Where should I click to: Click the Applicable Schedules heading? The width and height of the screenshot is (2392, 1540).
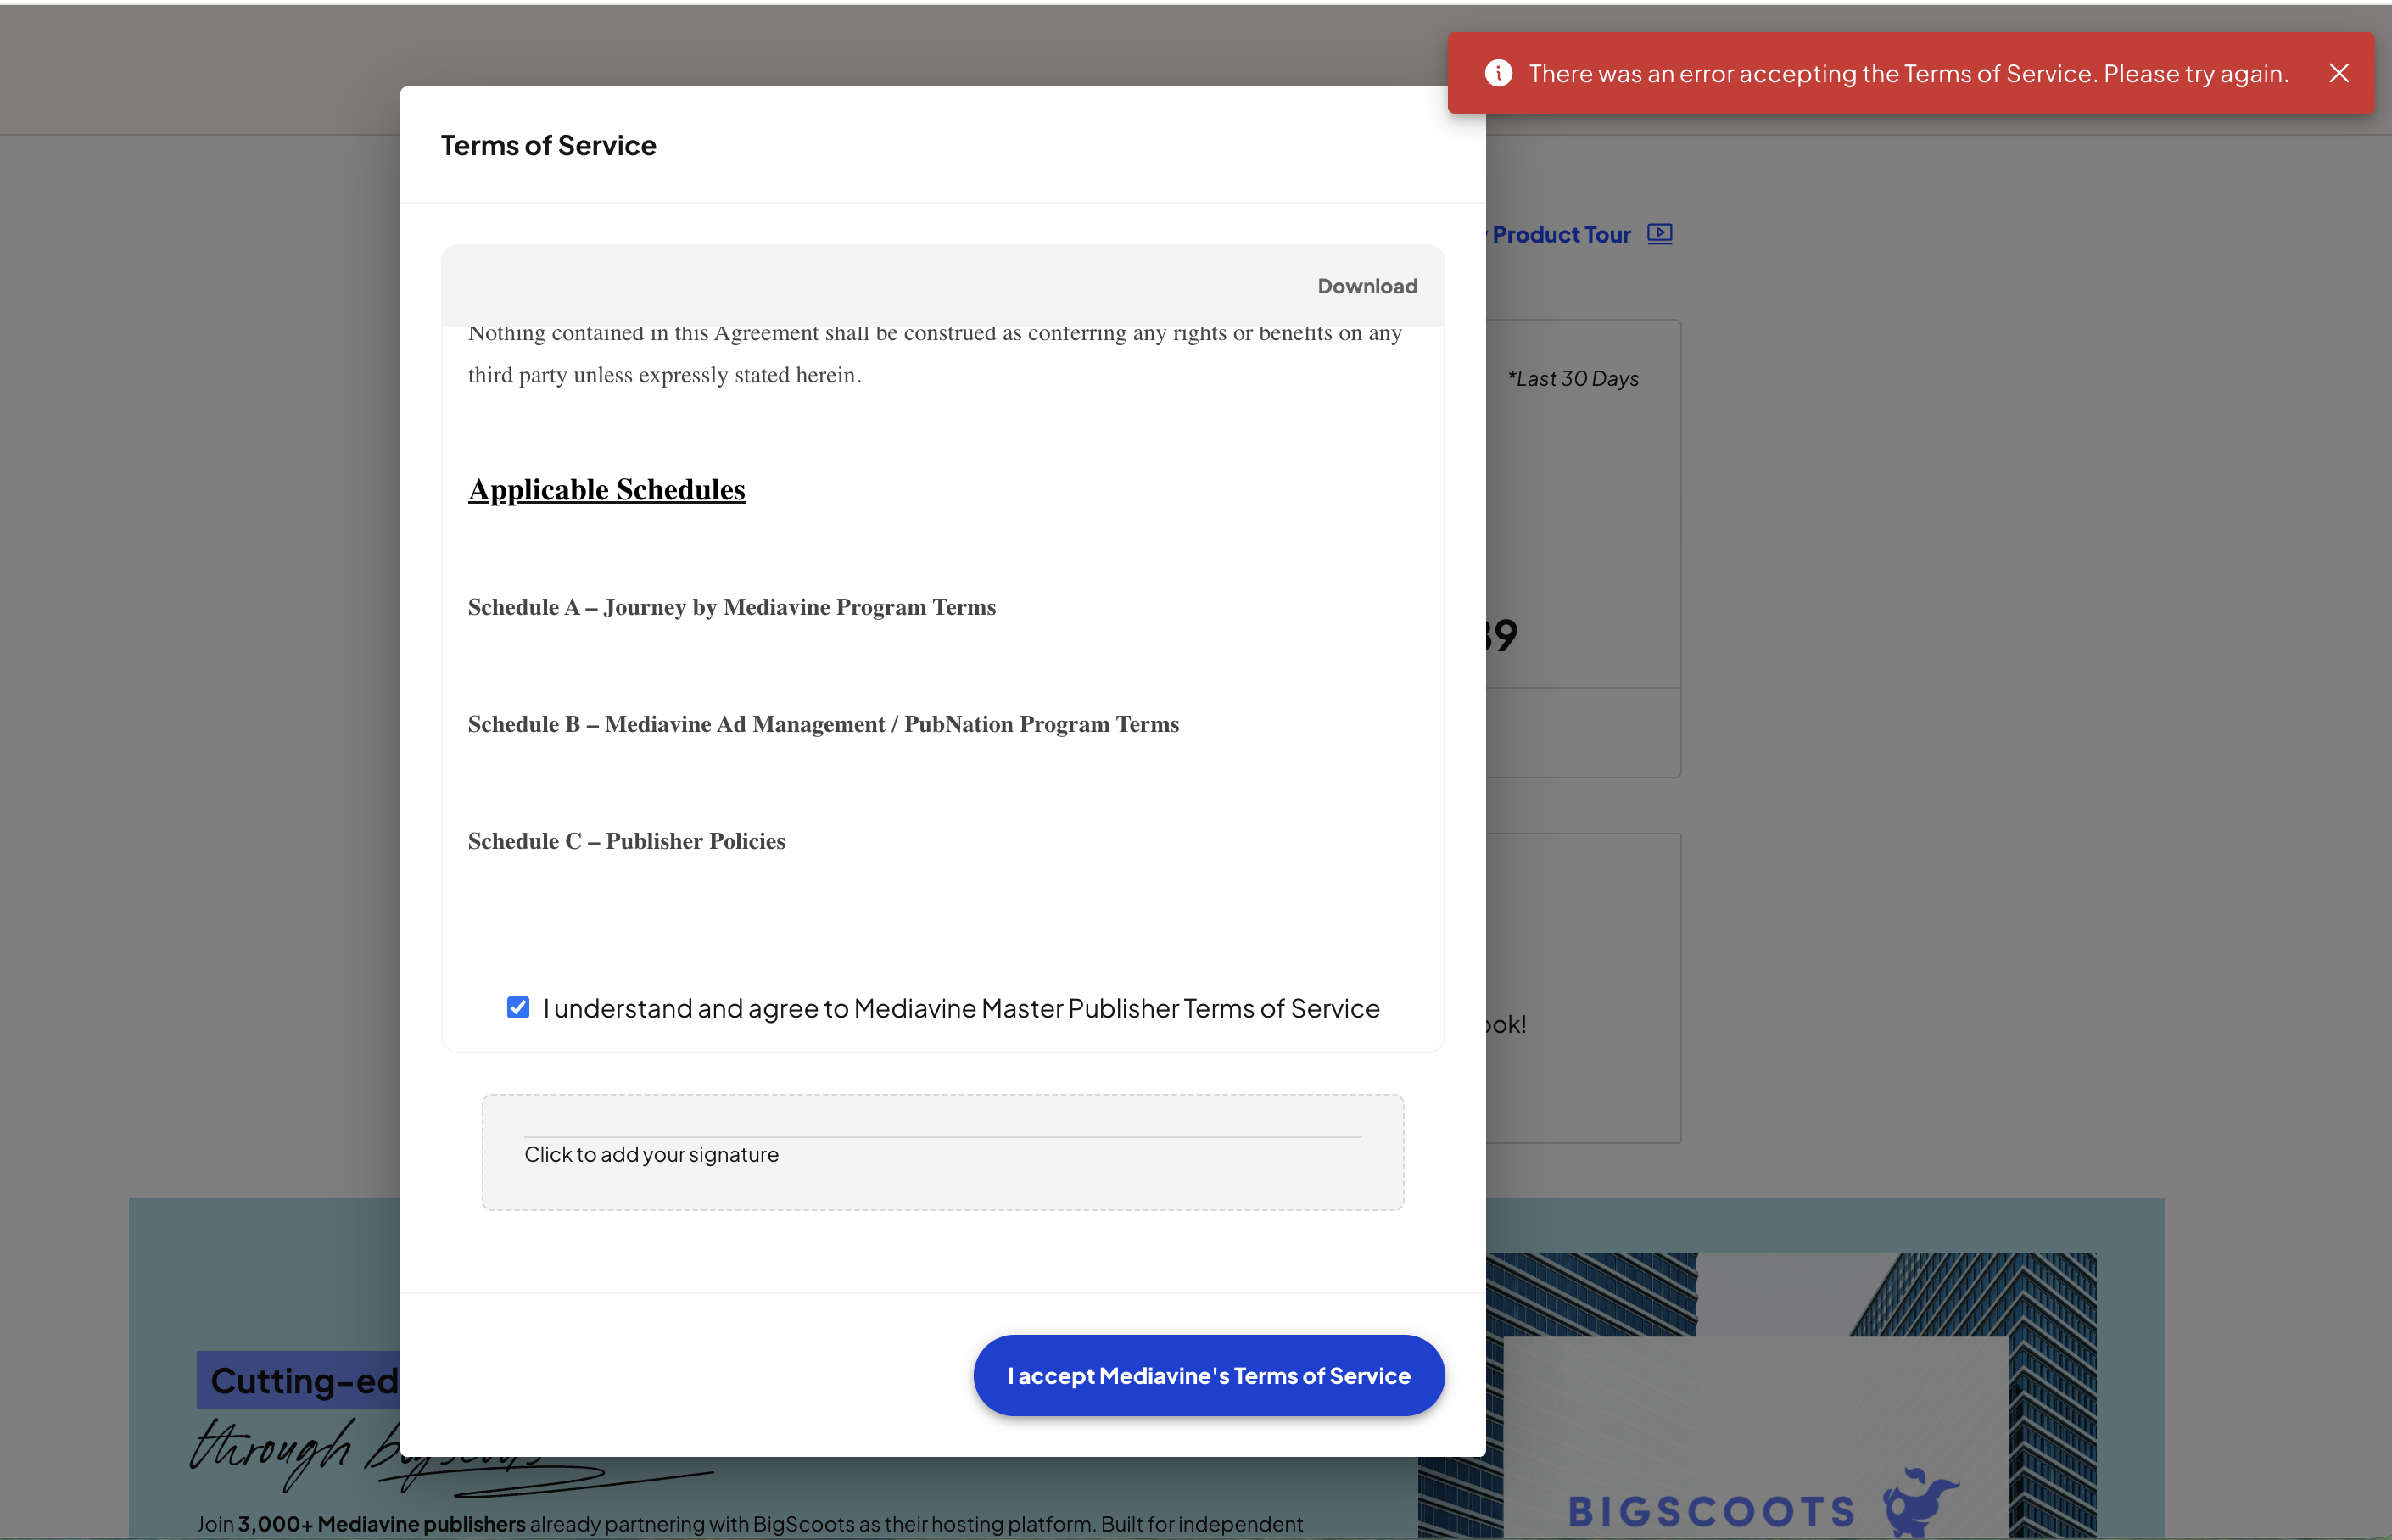[x=606, y=490]
